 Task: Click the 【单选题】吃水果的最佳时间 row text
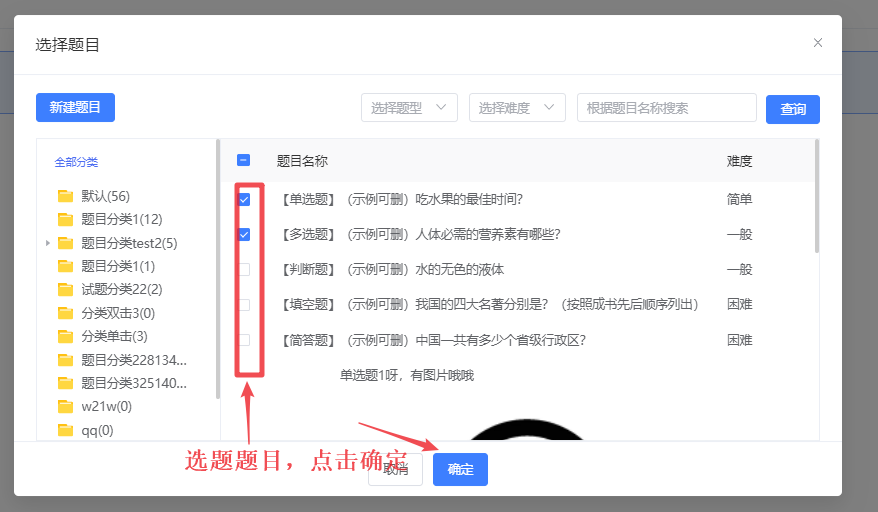[x=400, y=199]
